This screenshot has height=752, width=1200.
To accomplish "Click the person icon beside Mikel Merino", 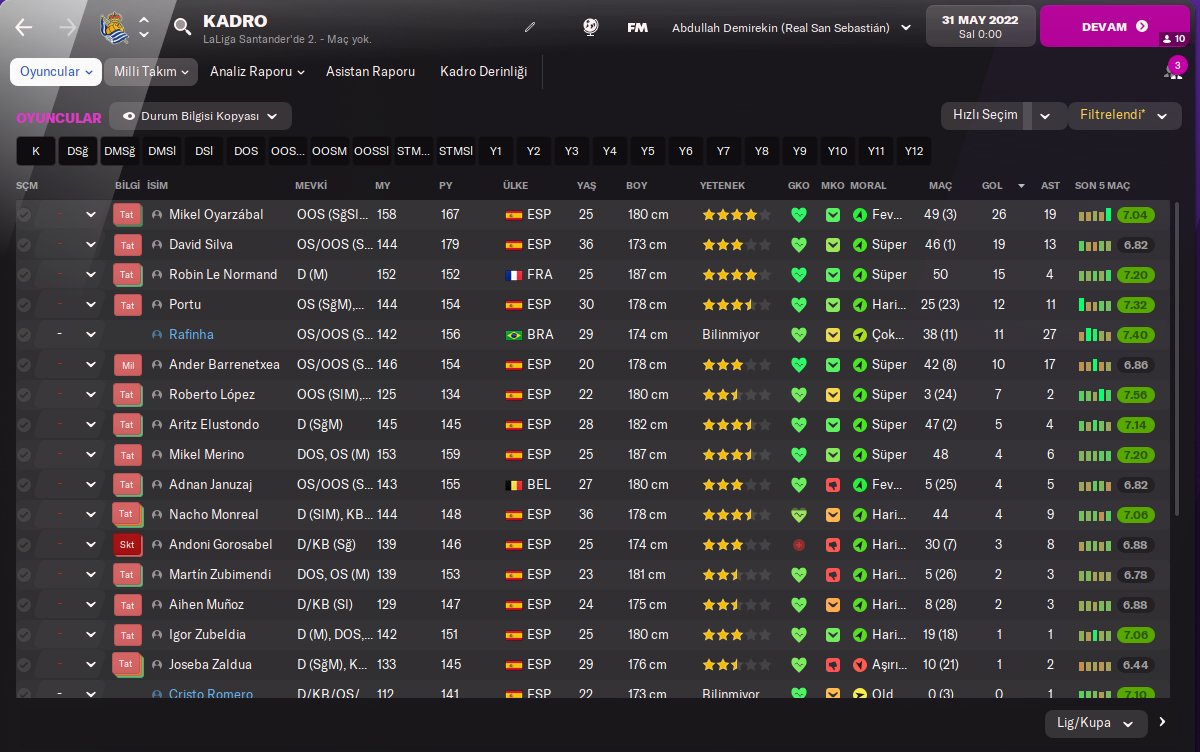I will [x=157, y=455].
